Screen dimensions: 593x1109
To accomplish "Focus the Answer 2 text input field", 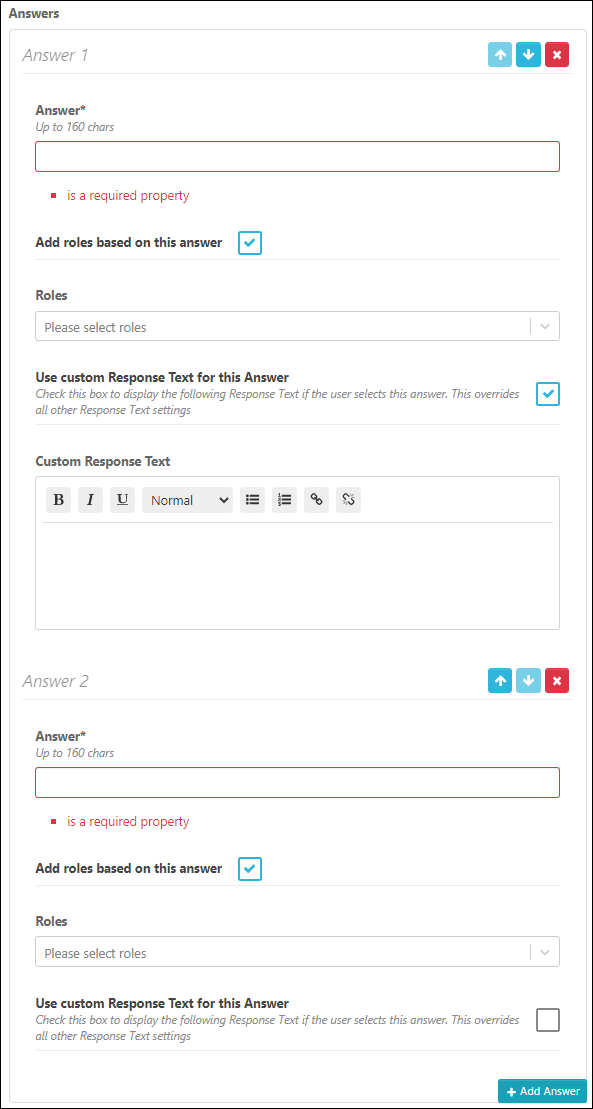I will click(x=297, y=782).
